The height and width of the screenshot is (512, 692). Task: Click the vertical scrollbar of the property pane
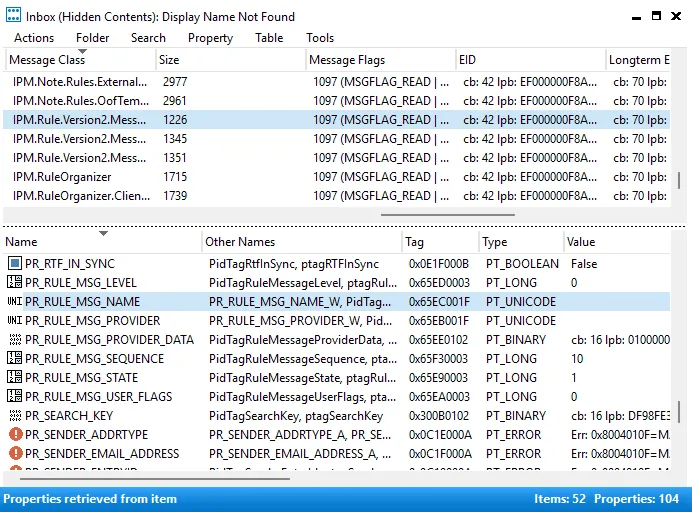pos(679,411)
